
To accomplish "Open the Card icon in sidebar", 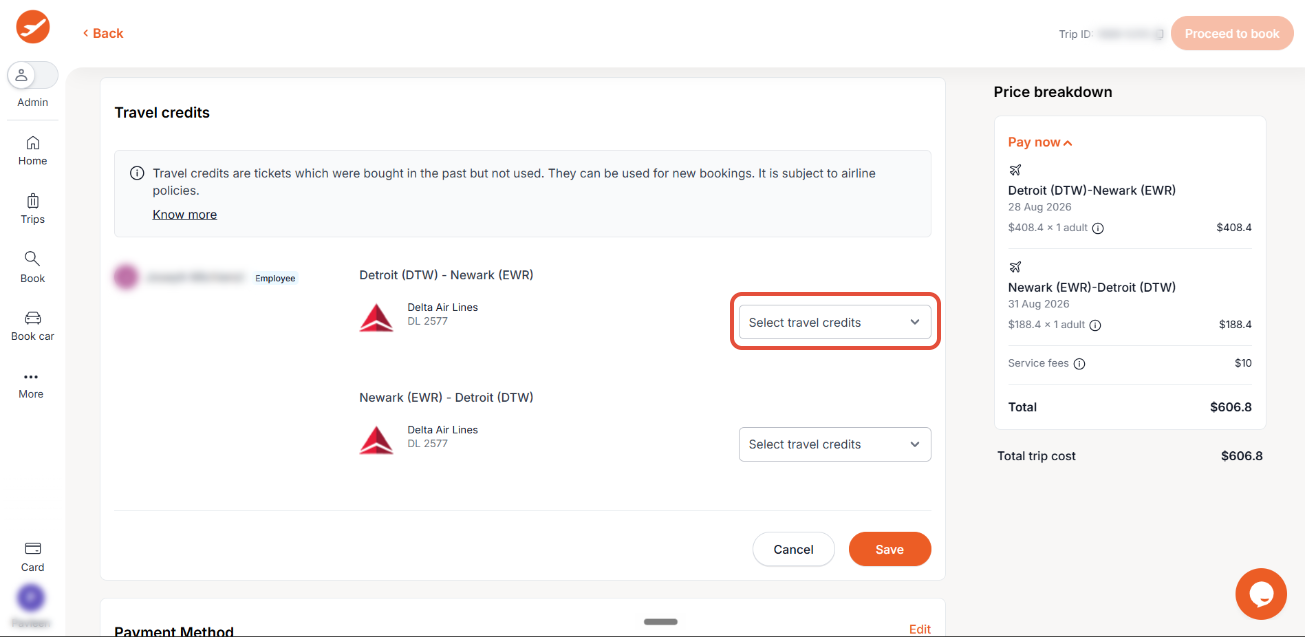I will click(33, 548).
